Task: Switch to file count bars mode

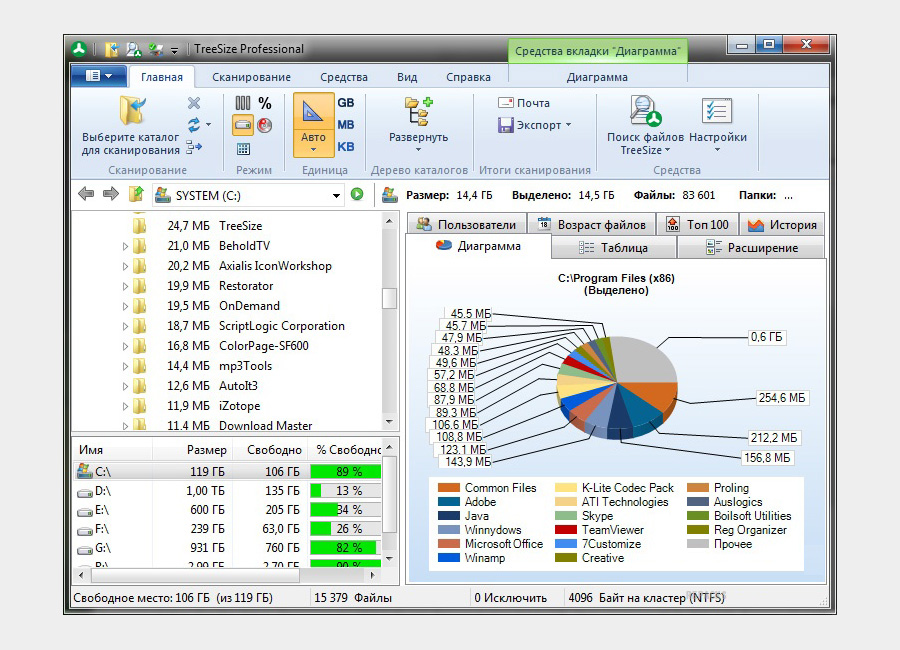Action: point(243,103)
